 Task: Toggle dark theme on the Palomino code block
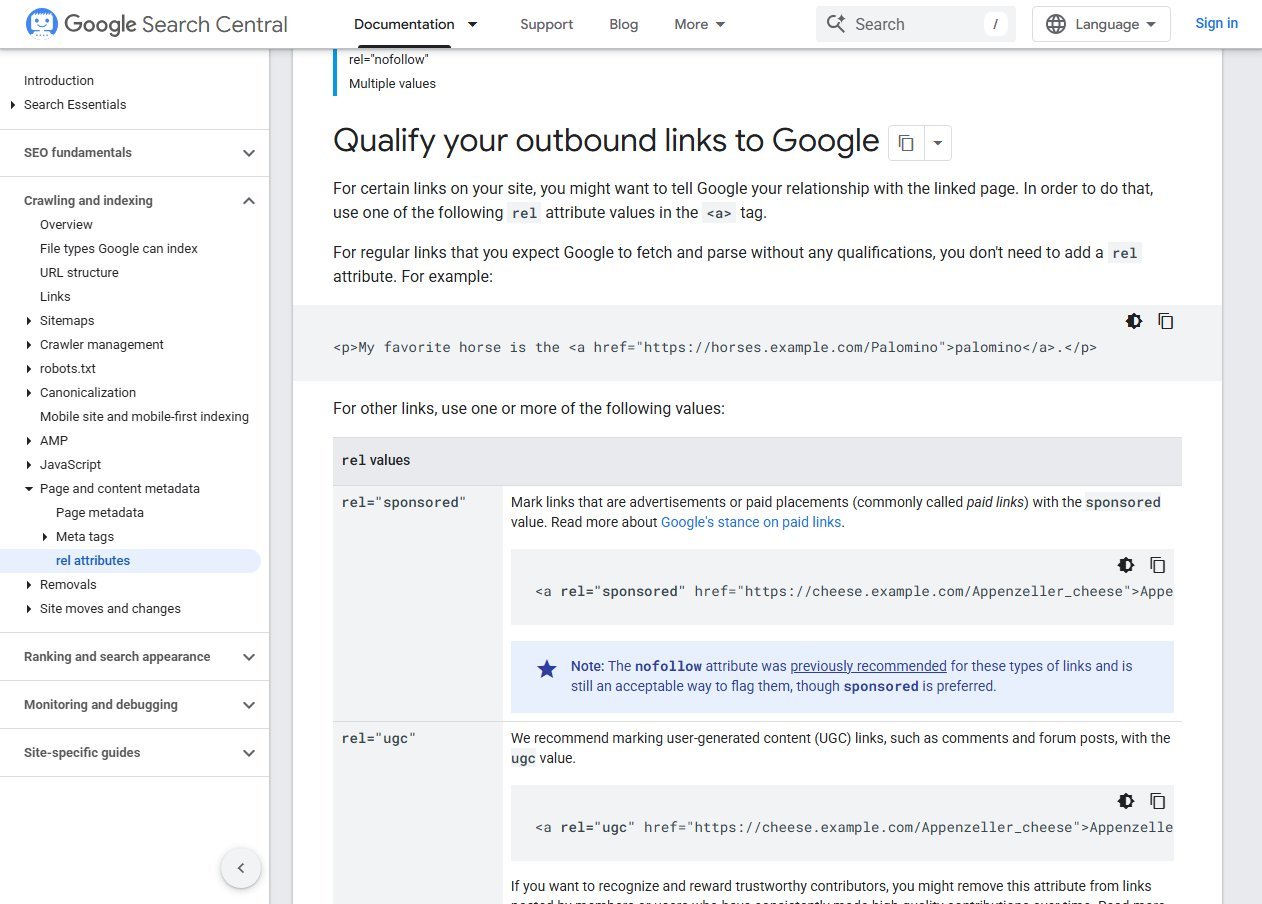point(1134,321)
